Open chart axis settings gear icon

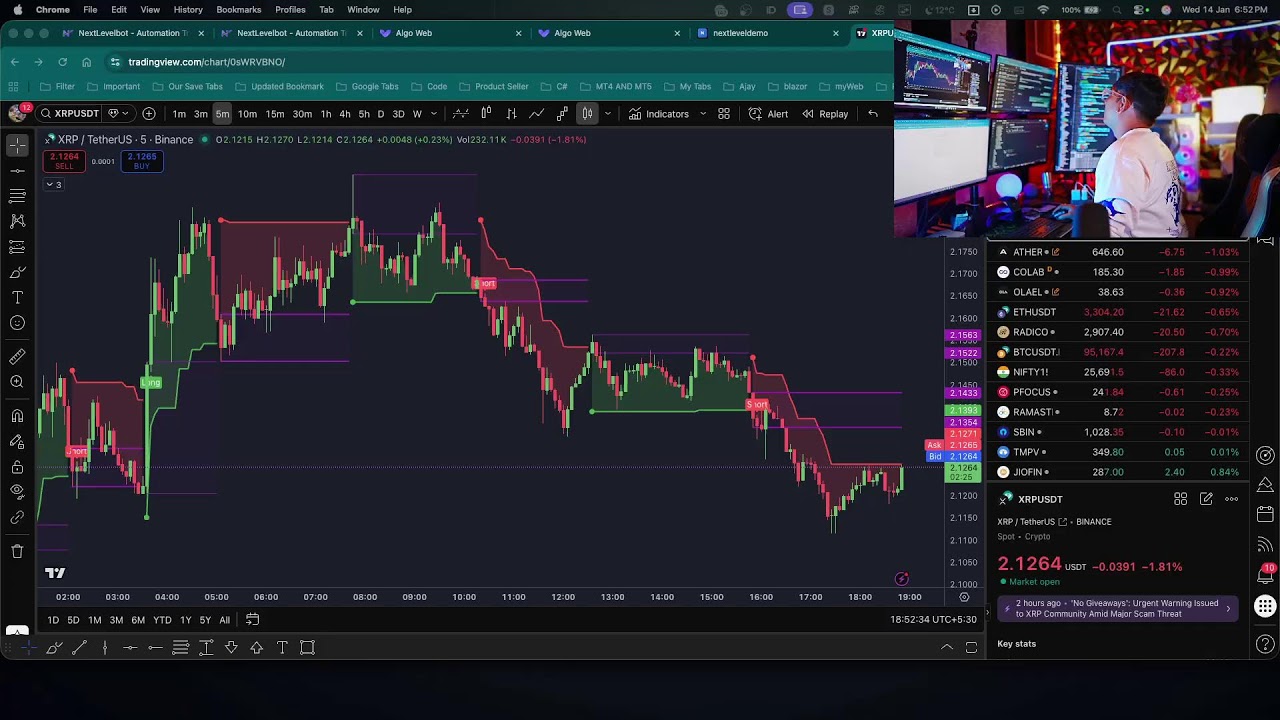[x=964, y=597]
